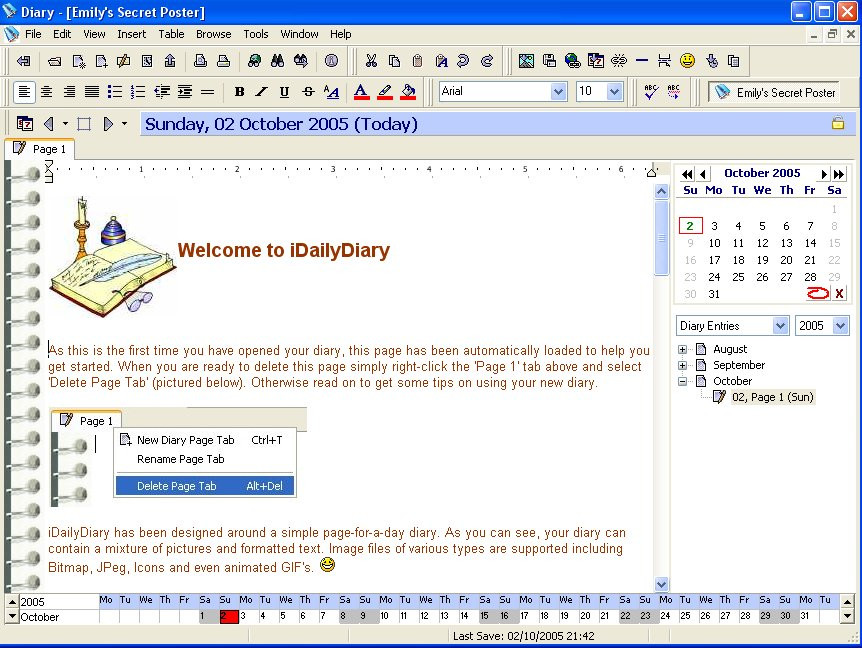
Task: Go to the previous month in the calendar
Action: 703,174
